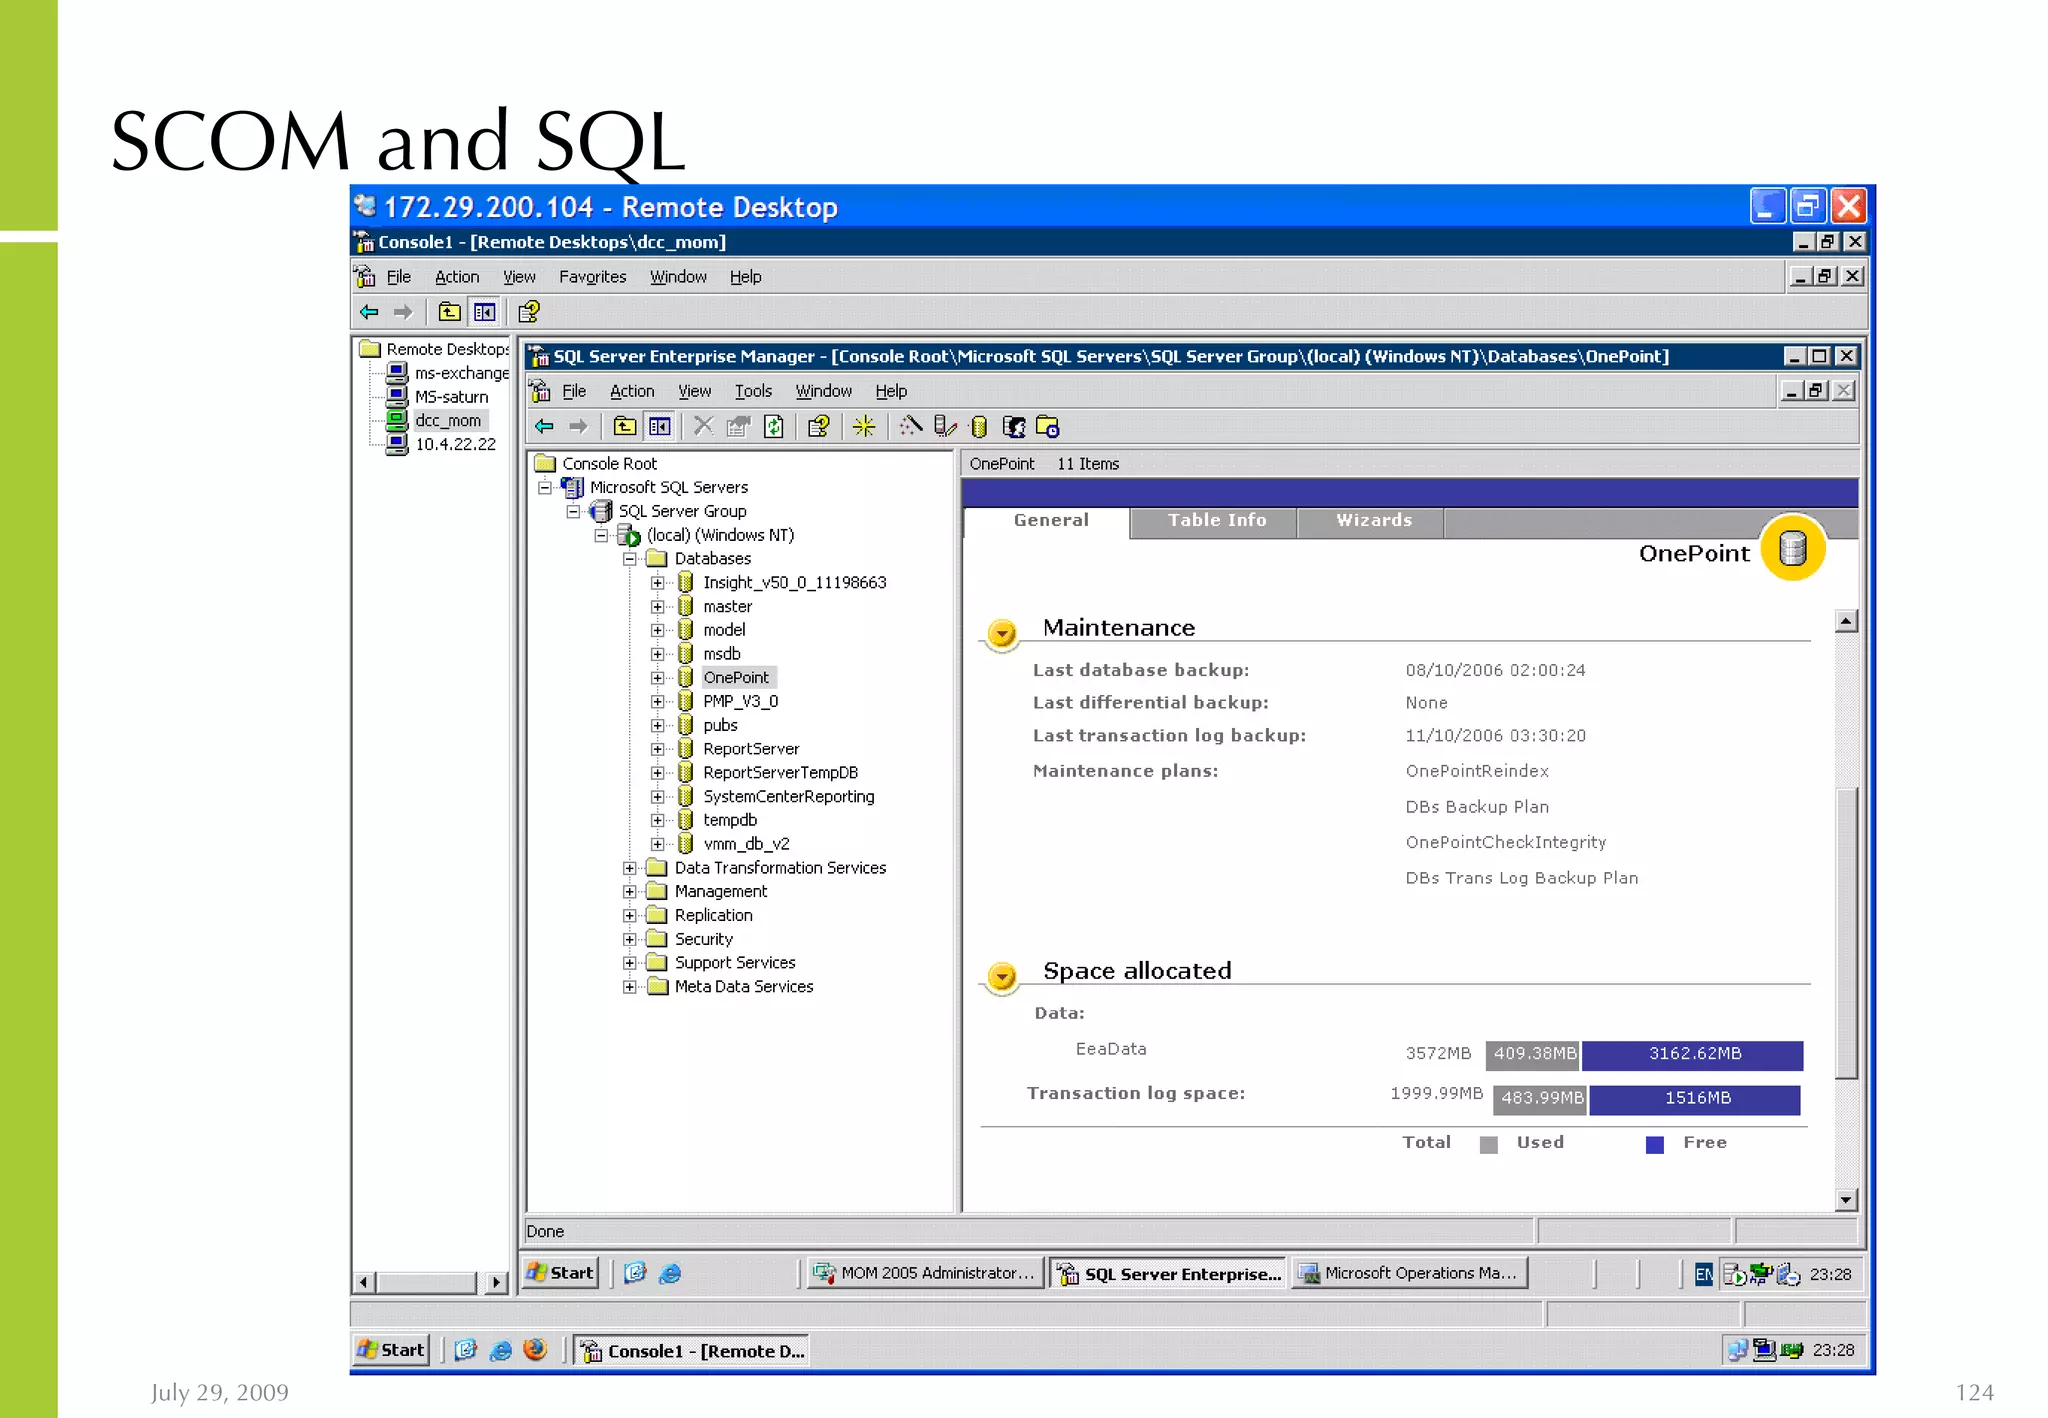Screen dimensions: 2048x1418
Task: Click Up One Level in Console1 toolbar
Action: pos(450,312)
